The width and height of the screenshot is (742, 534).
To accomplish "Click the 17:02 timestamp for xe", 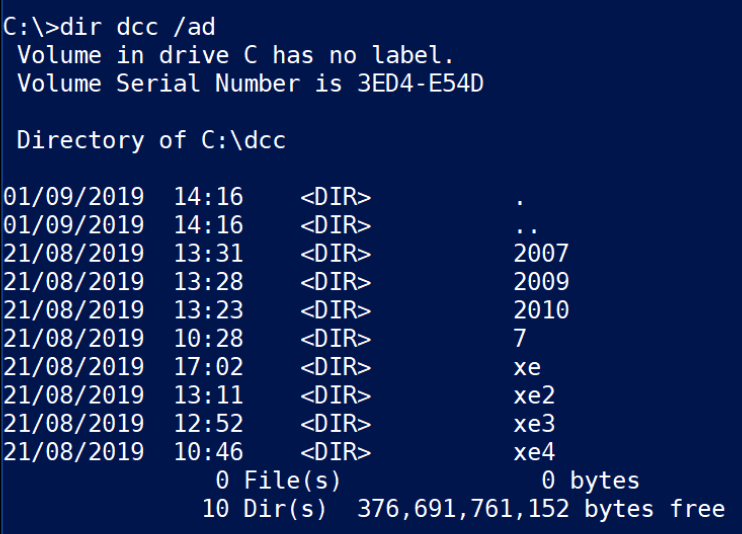I will (209, 367).
